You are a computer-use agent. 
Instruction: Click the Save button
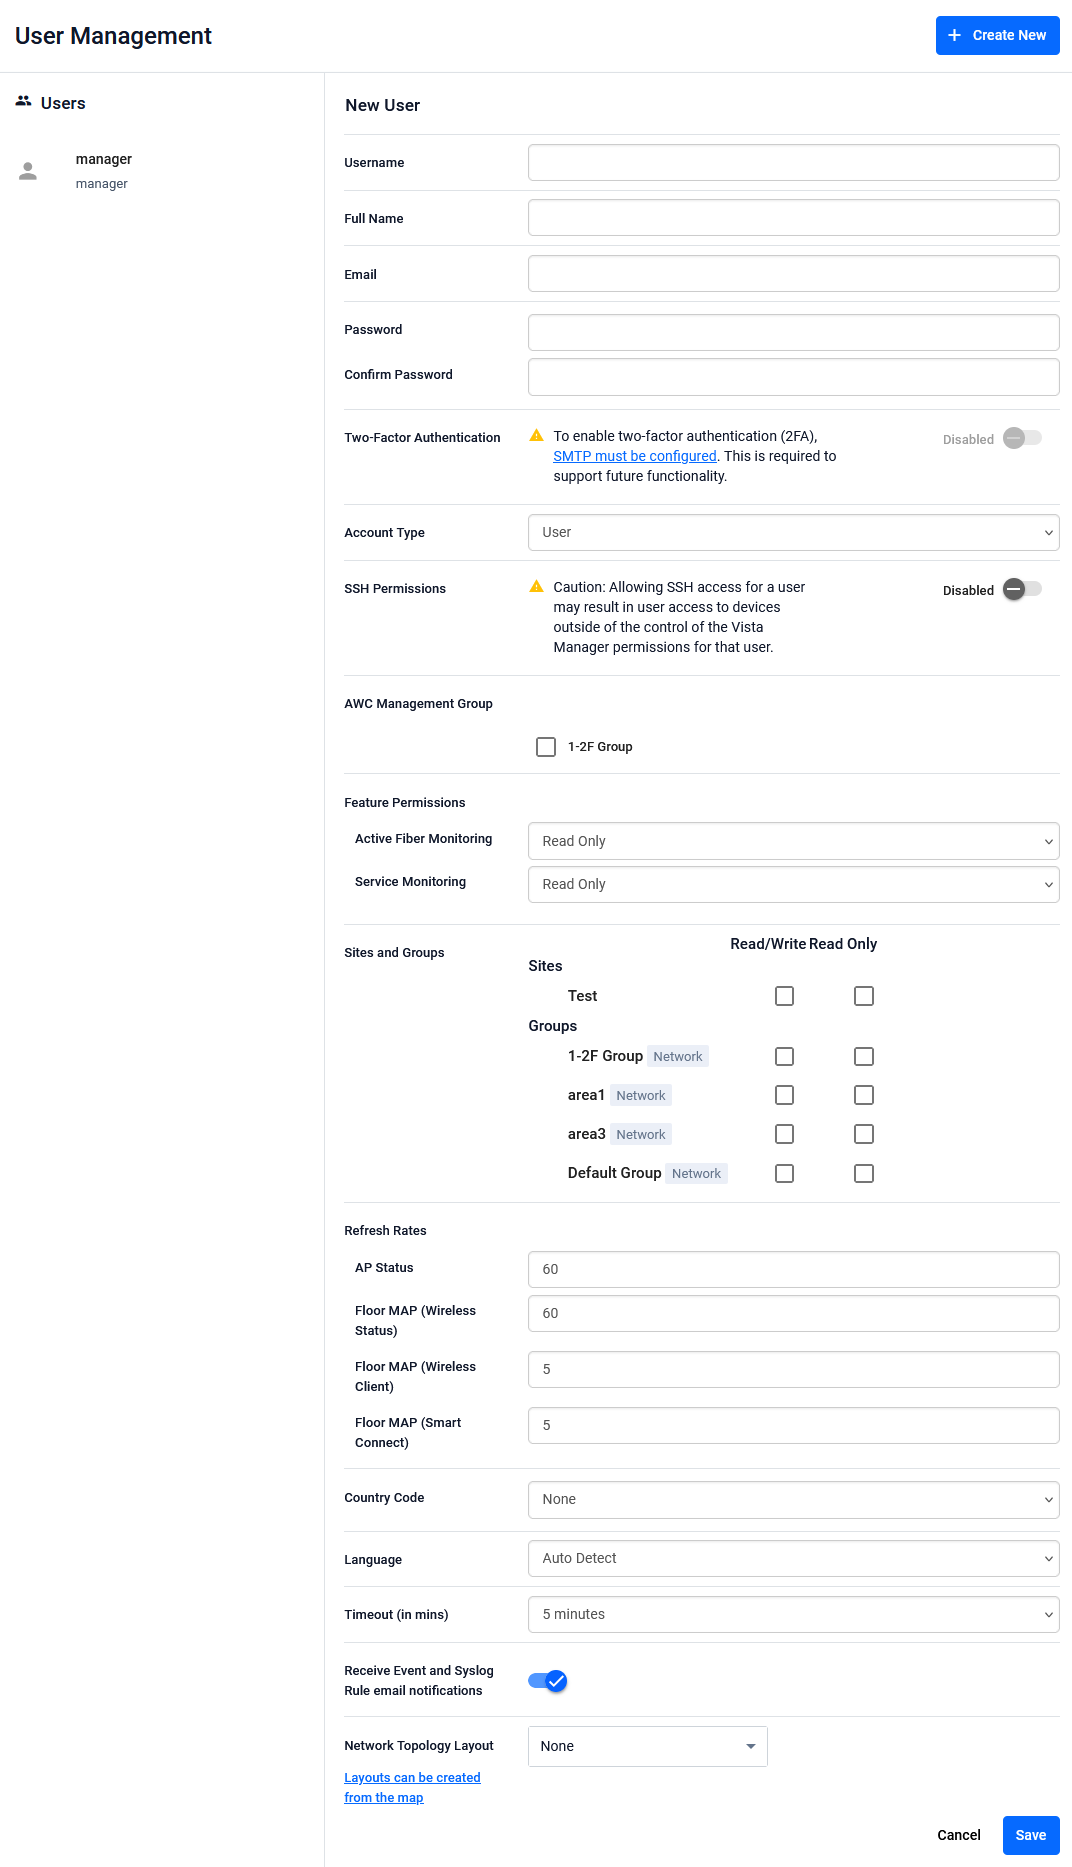click(1030, 1835)
